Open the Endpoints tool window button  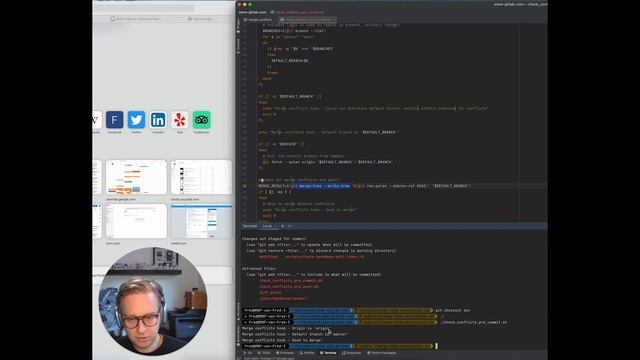tap(351, 353)
